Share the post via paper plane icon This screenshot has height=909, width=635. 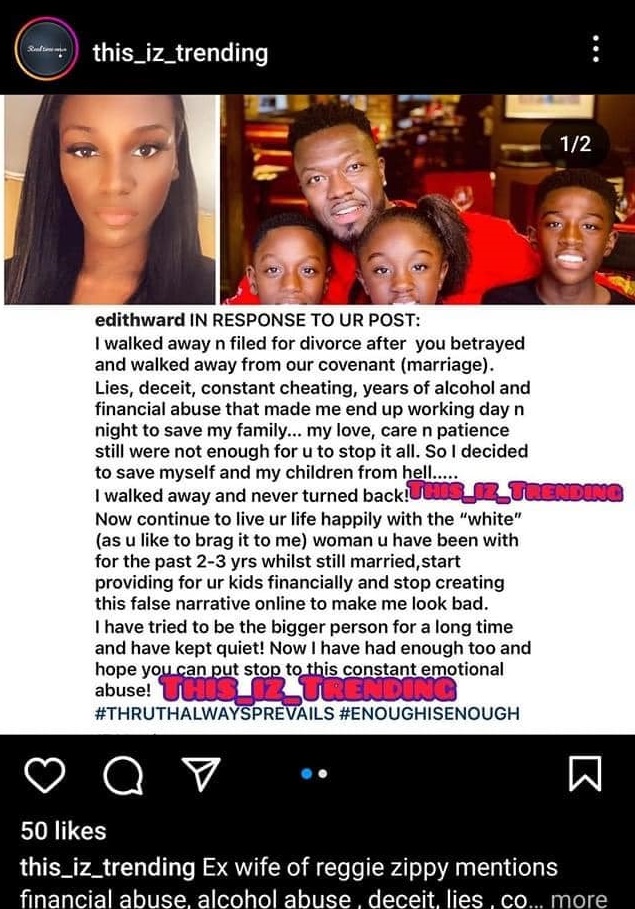coord(201,774)
